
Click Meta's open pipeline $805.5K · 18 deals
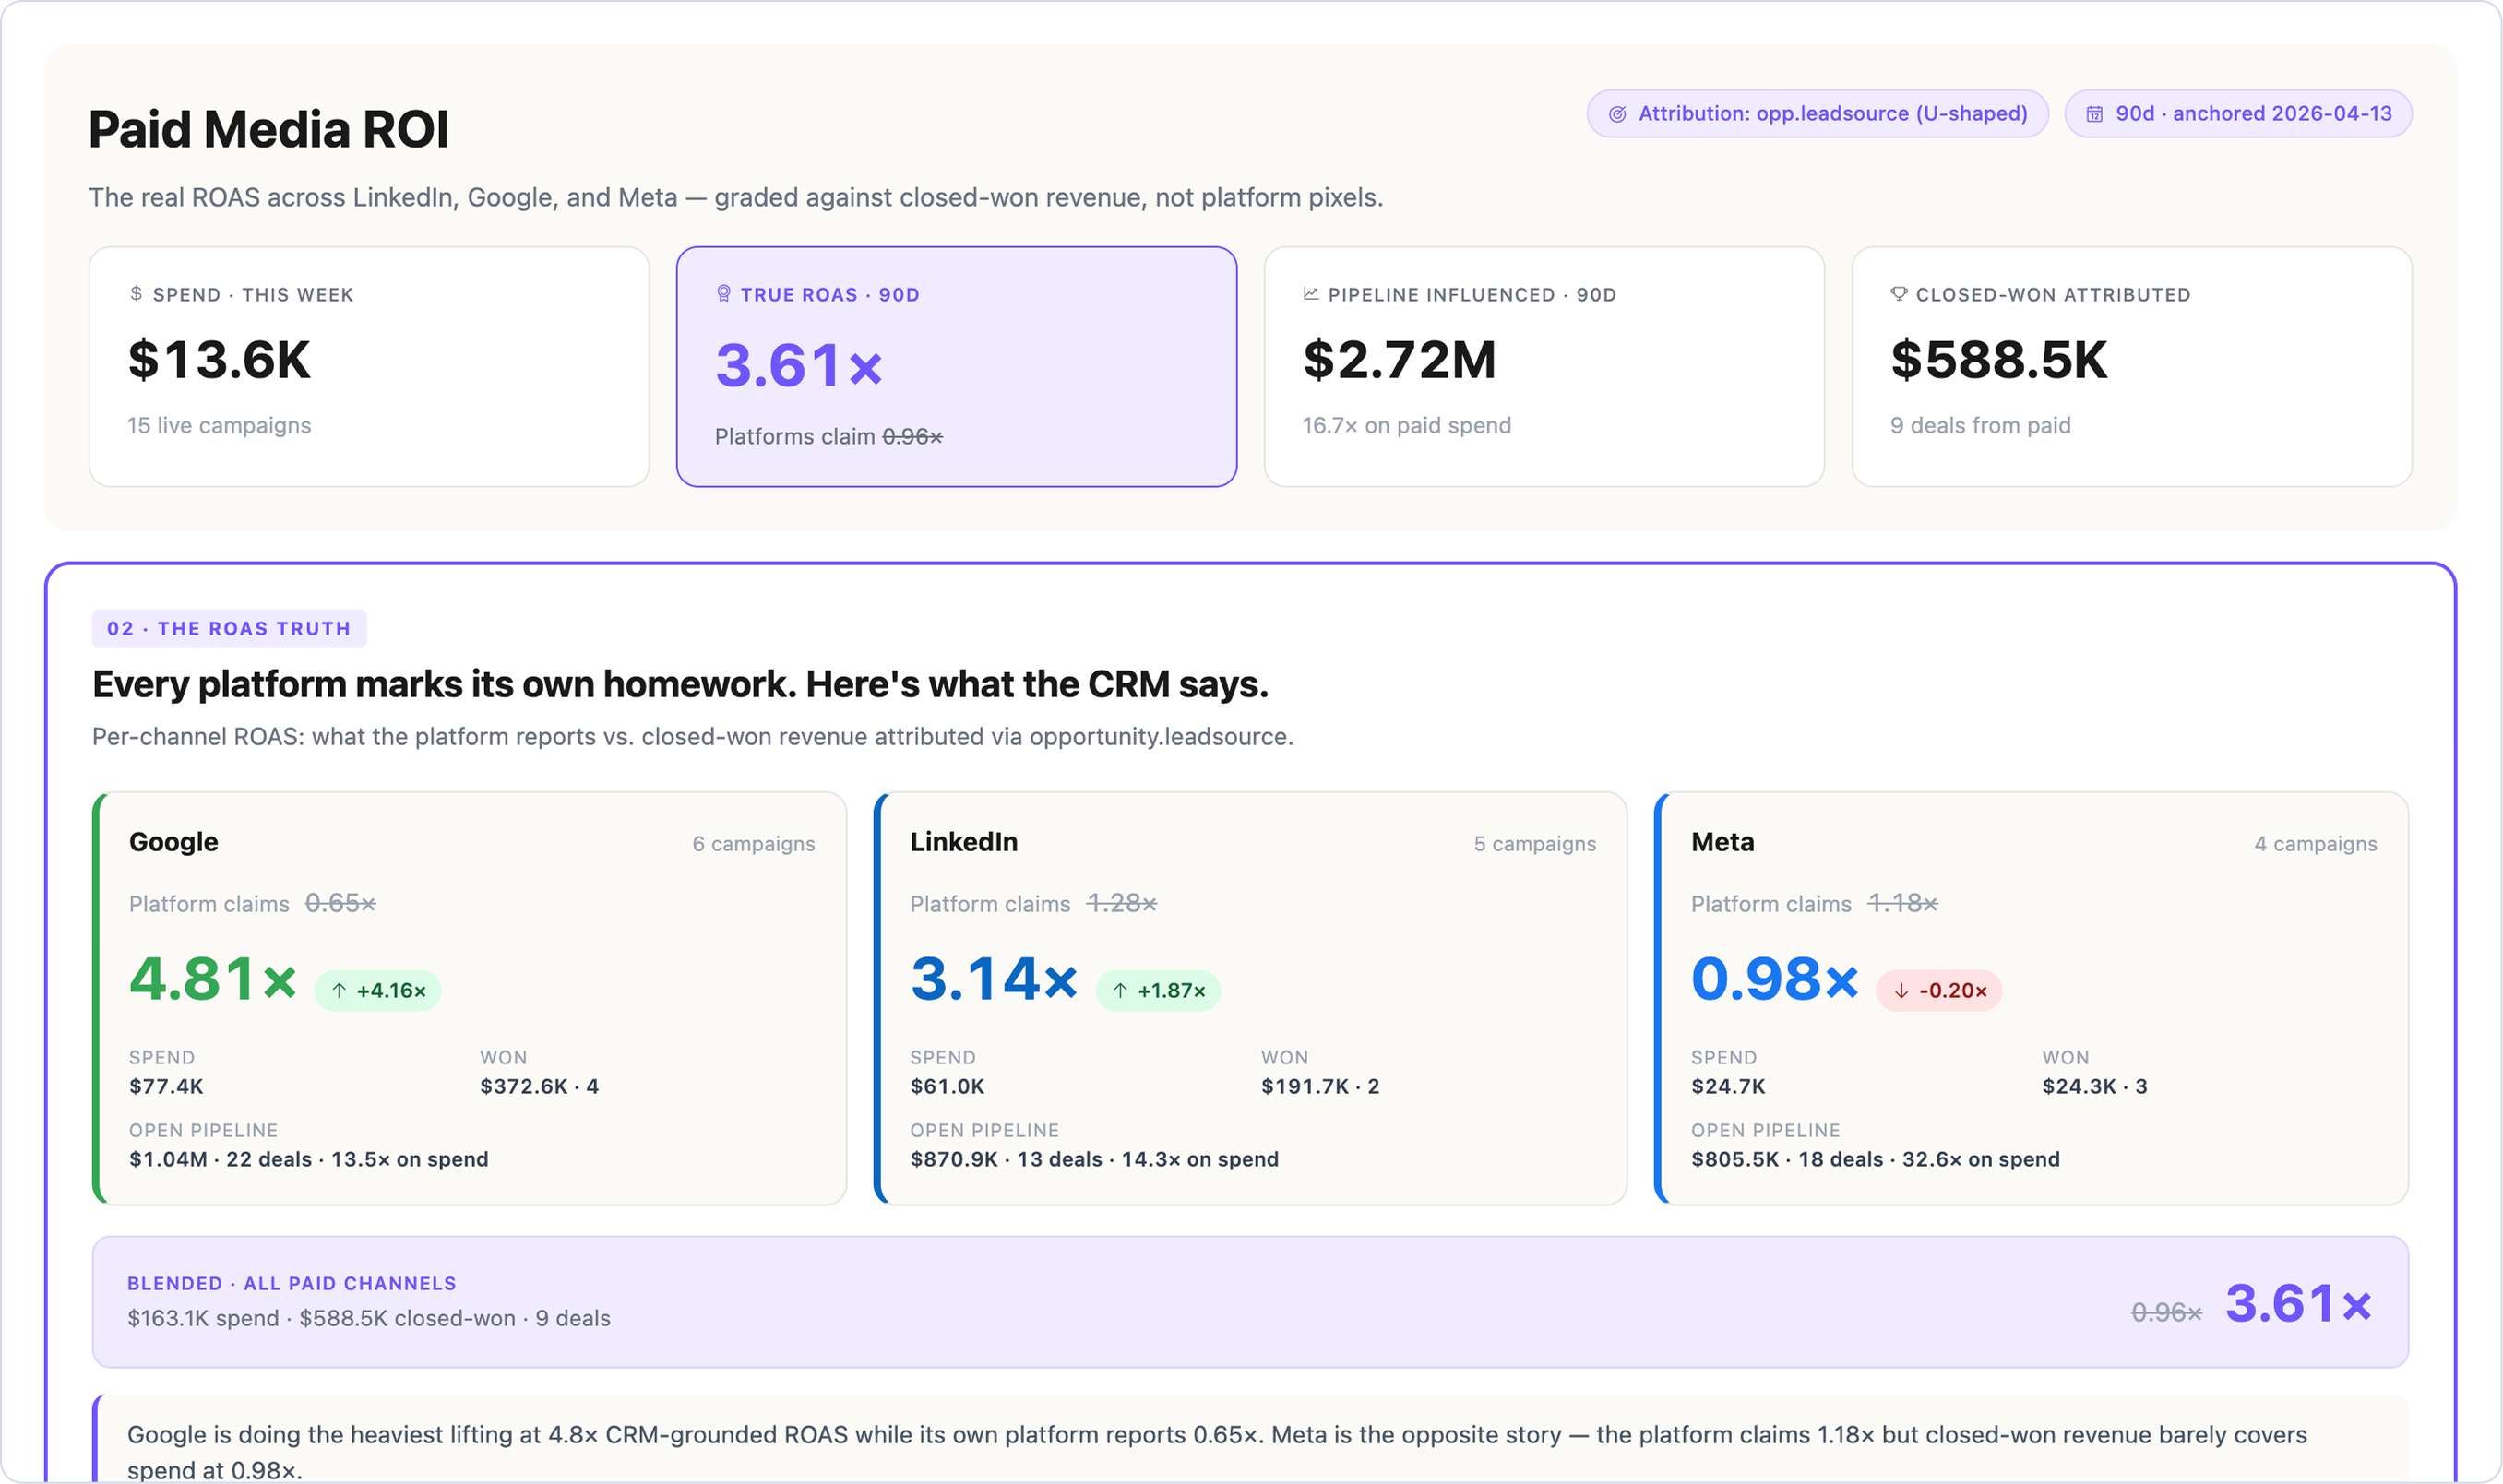(x=1875, y=1160)
